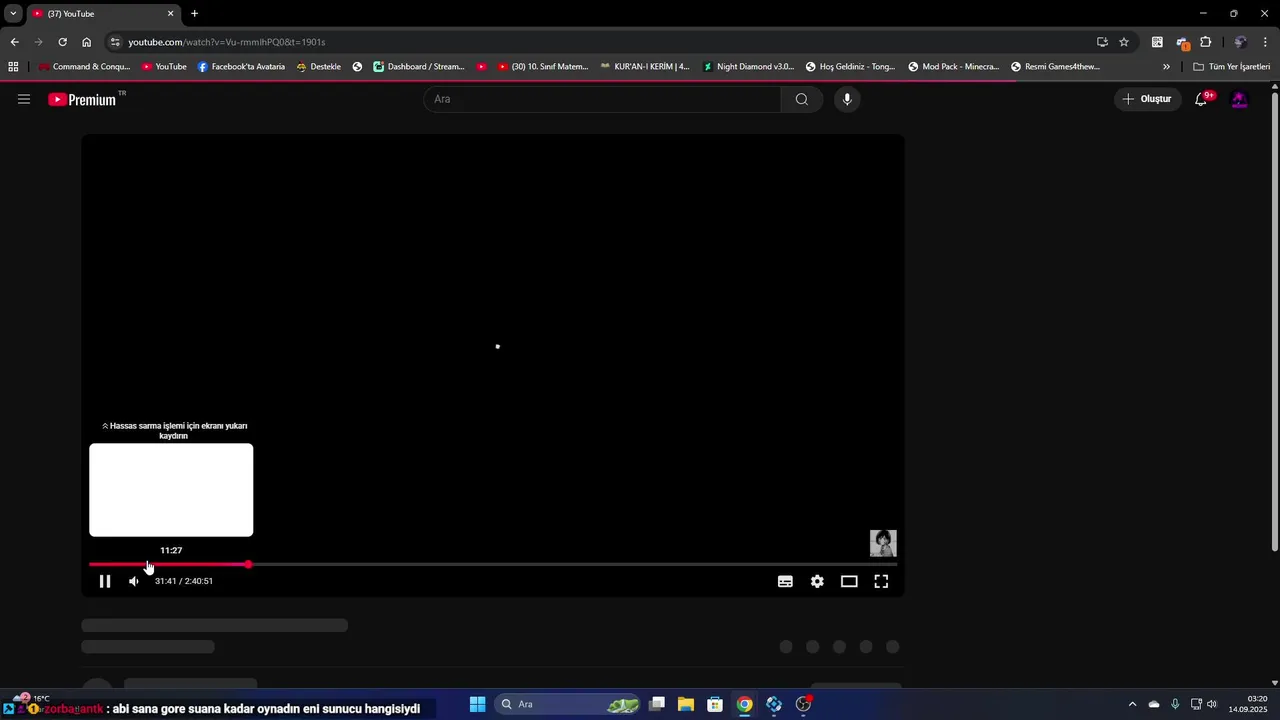
Task: Open the Chrome profile avatar
Action: (x=1240, y=42)
